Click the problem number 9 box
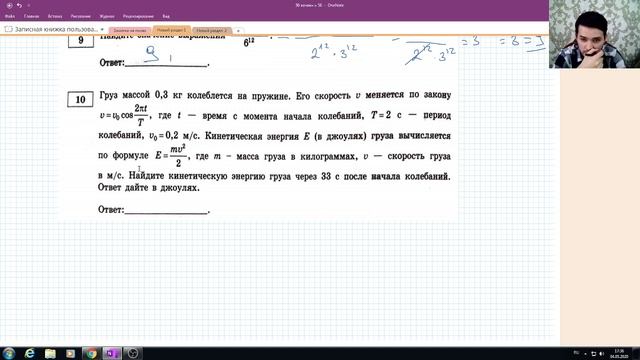Viewport: 640px width, 360px height. [80, 41]
